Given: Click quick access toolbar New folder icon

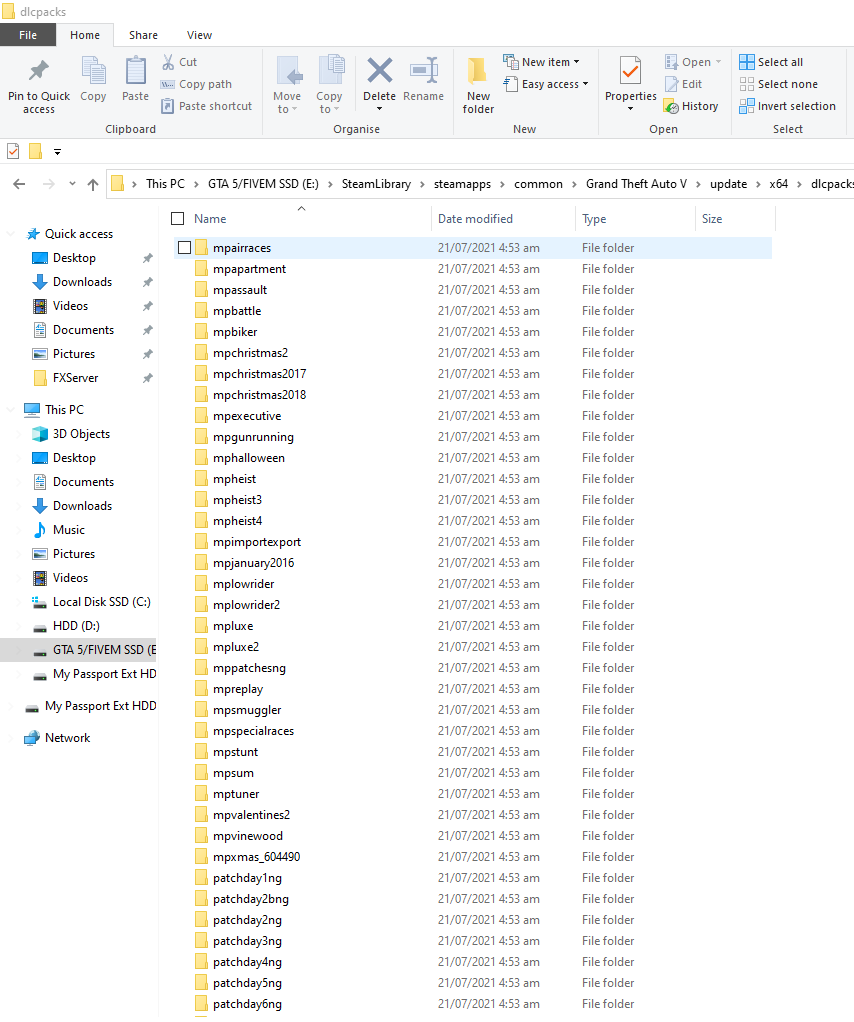Looking at the screenshot, I should coord(36,152).
